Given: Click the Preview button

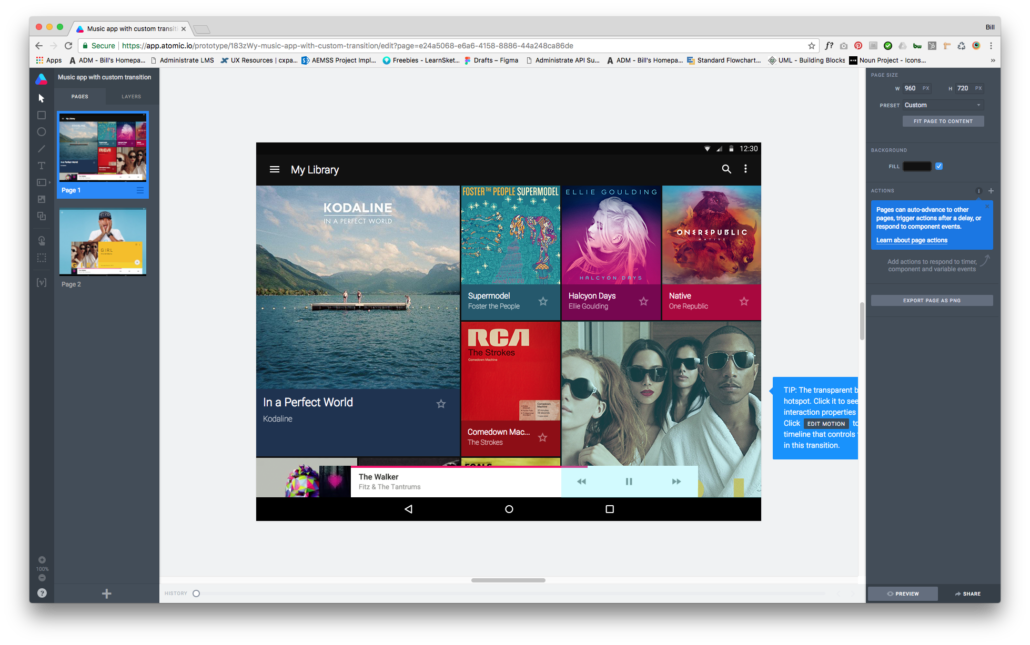Looking at the screenshot, I should (x=903, y=594).
